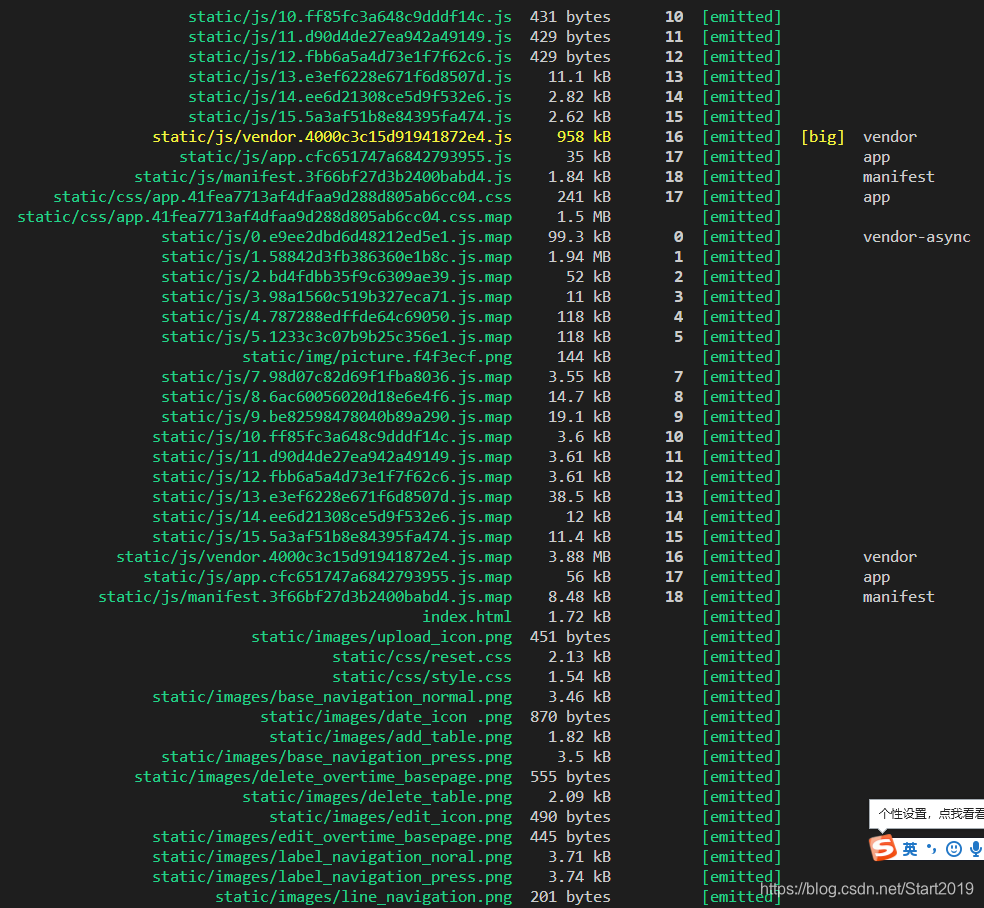This screenshot has width=984, height=908.
Task: Select static/js/vendor.4000c3c15d91941872e4.js.map filename
Action: click(314, 557)
